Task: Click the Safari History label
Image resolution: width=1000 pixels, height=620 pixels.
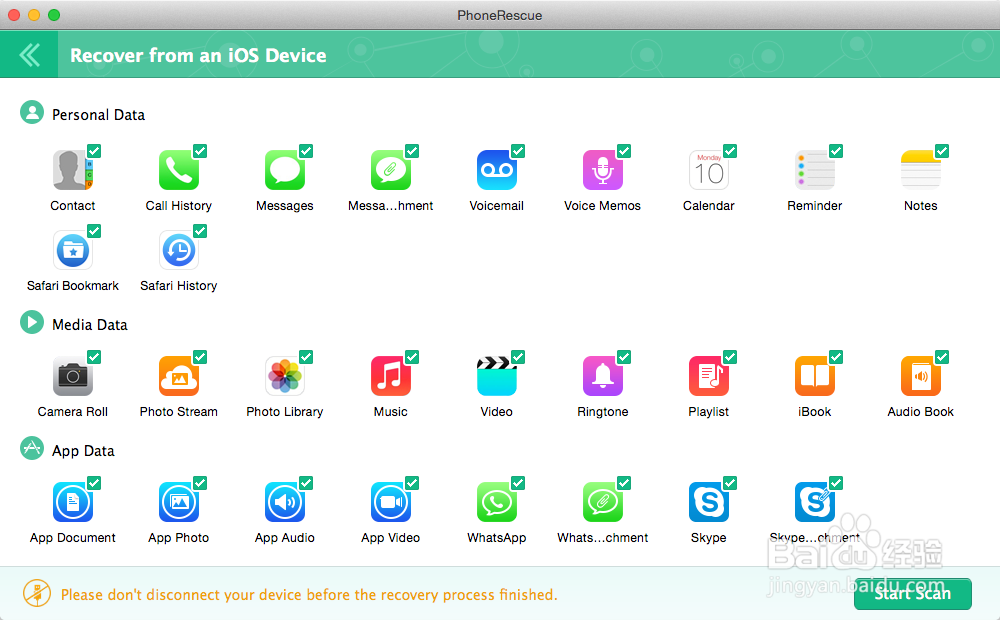Action: click(x=179, y=286)
